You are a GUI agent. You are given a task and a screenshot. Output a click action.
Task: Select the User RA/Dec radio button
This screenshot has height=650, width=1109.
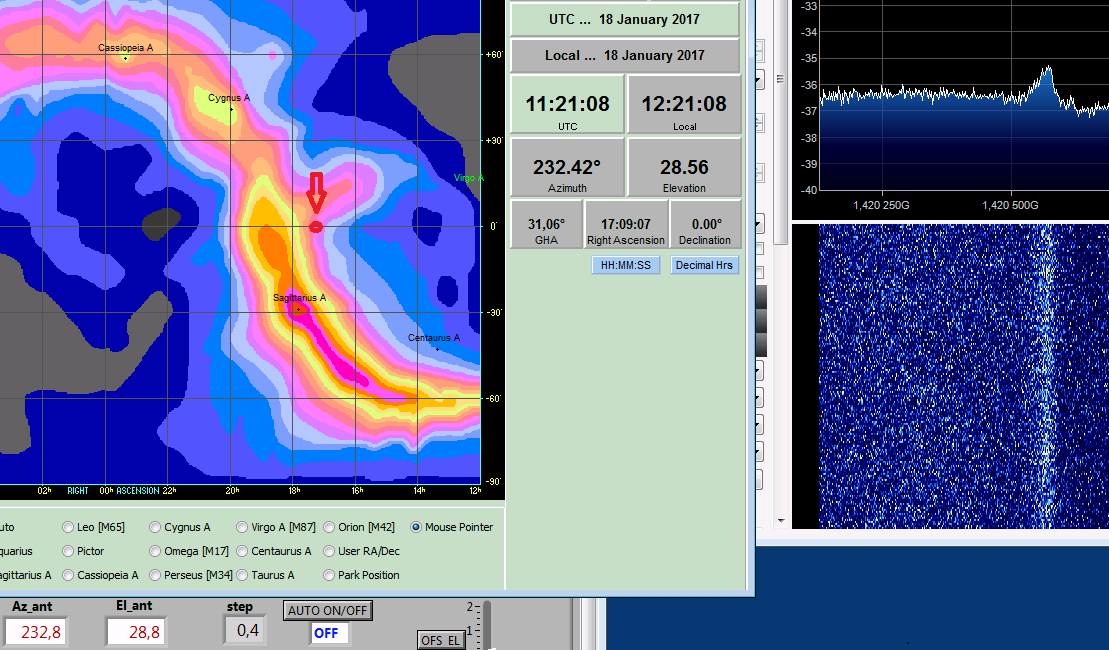click(330, 551)
